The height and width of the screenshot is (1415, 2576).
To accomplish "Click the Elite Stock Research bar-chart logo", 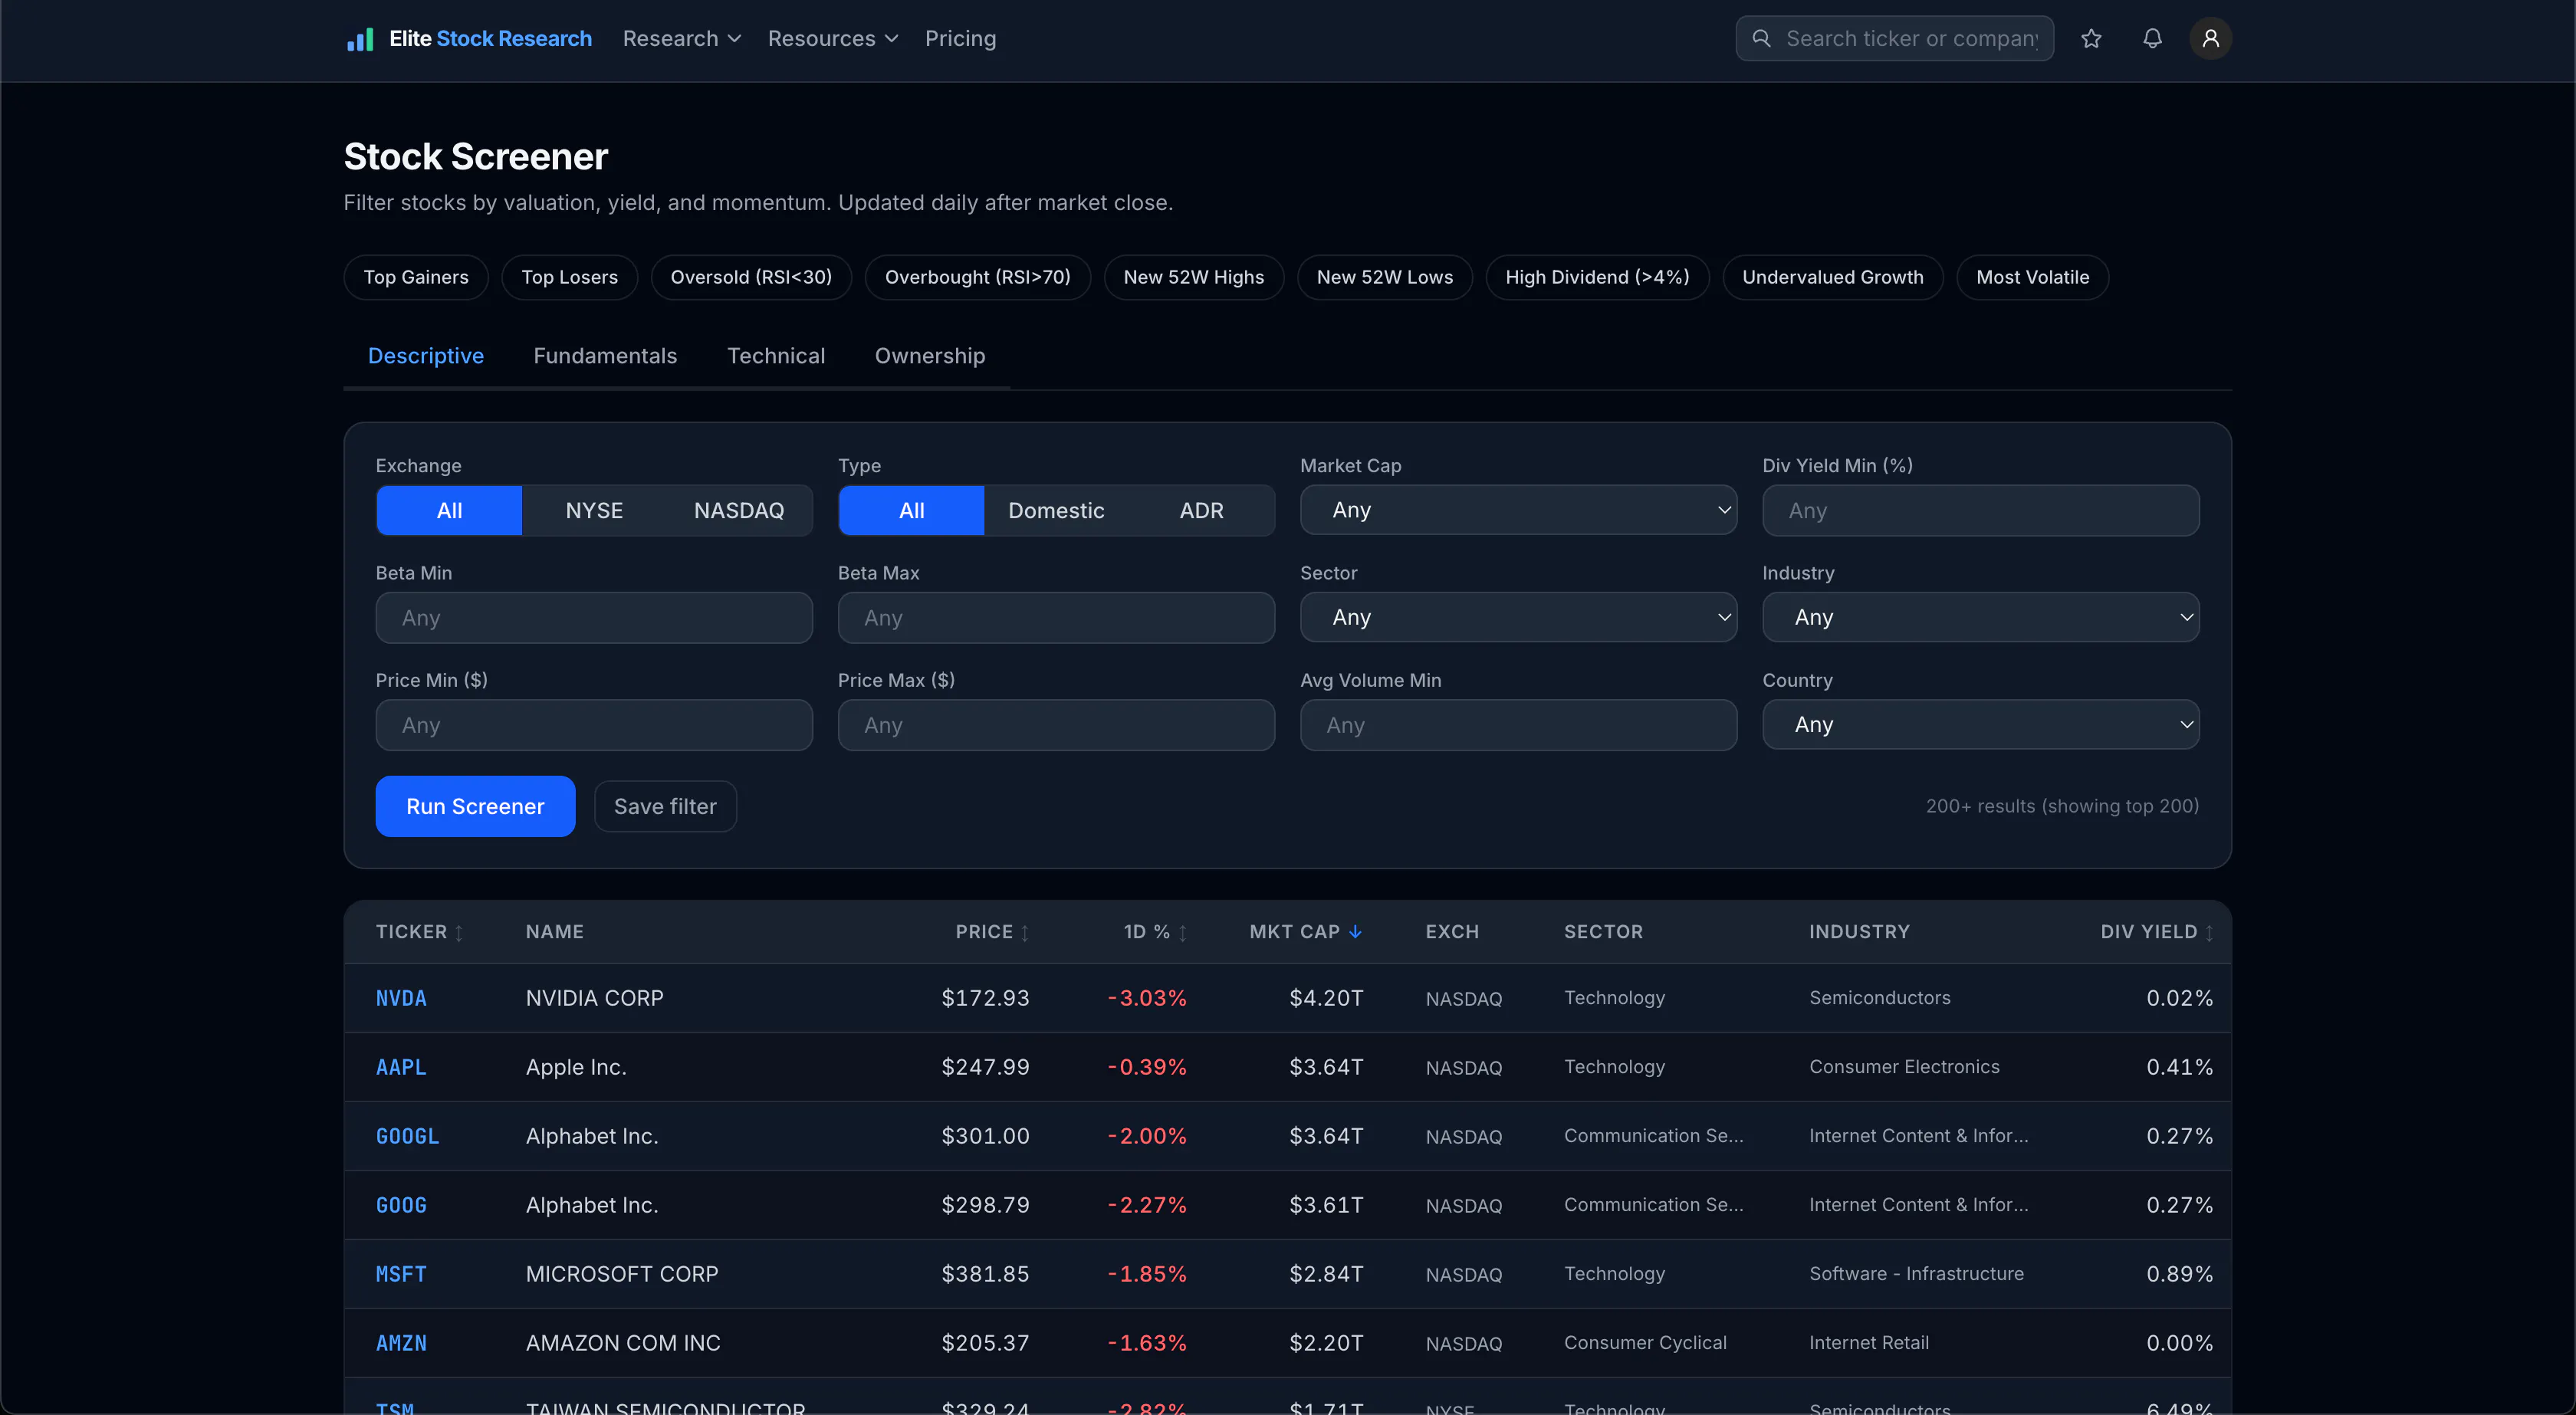I will [x=360, y=39].
